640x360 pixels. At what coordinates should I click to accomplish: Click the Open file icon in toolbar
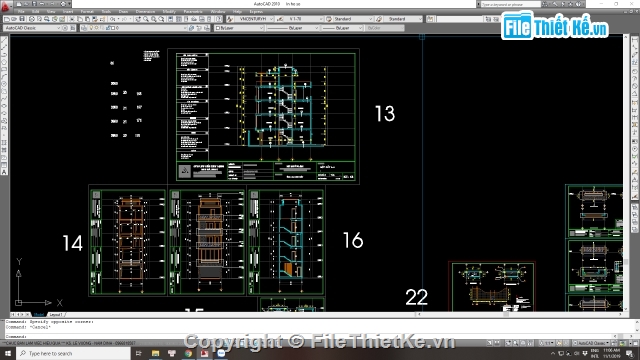point(14,19)
